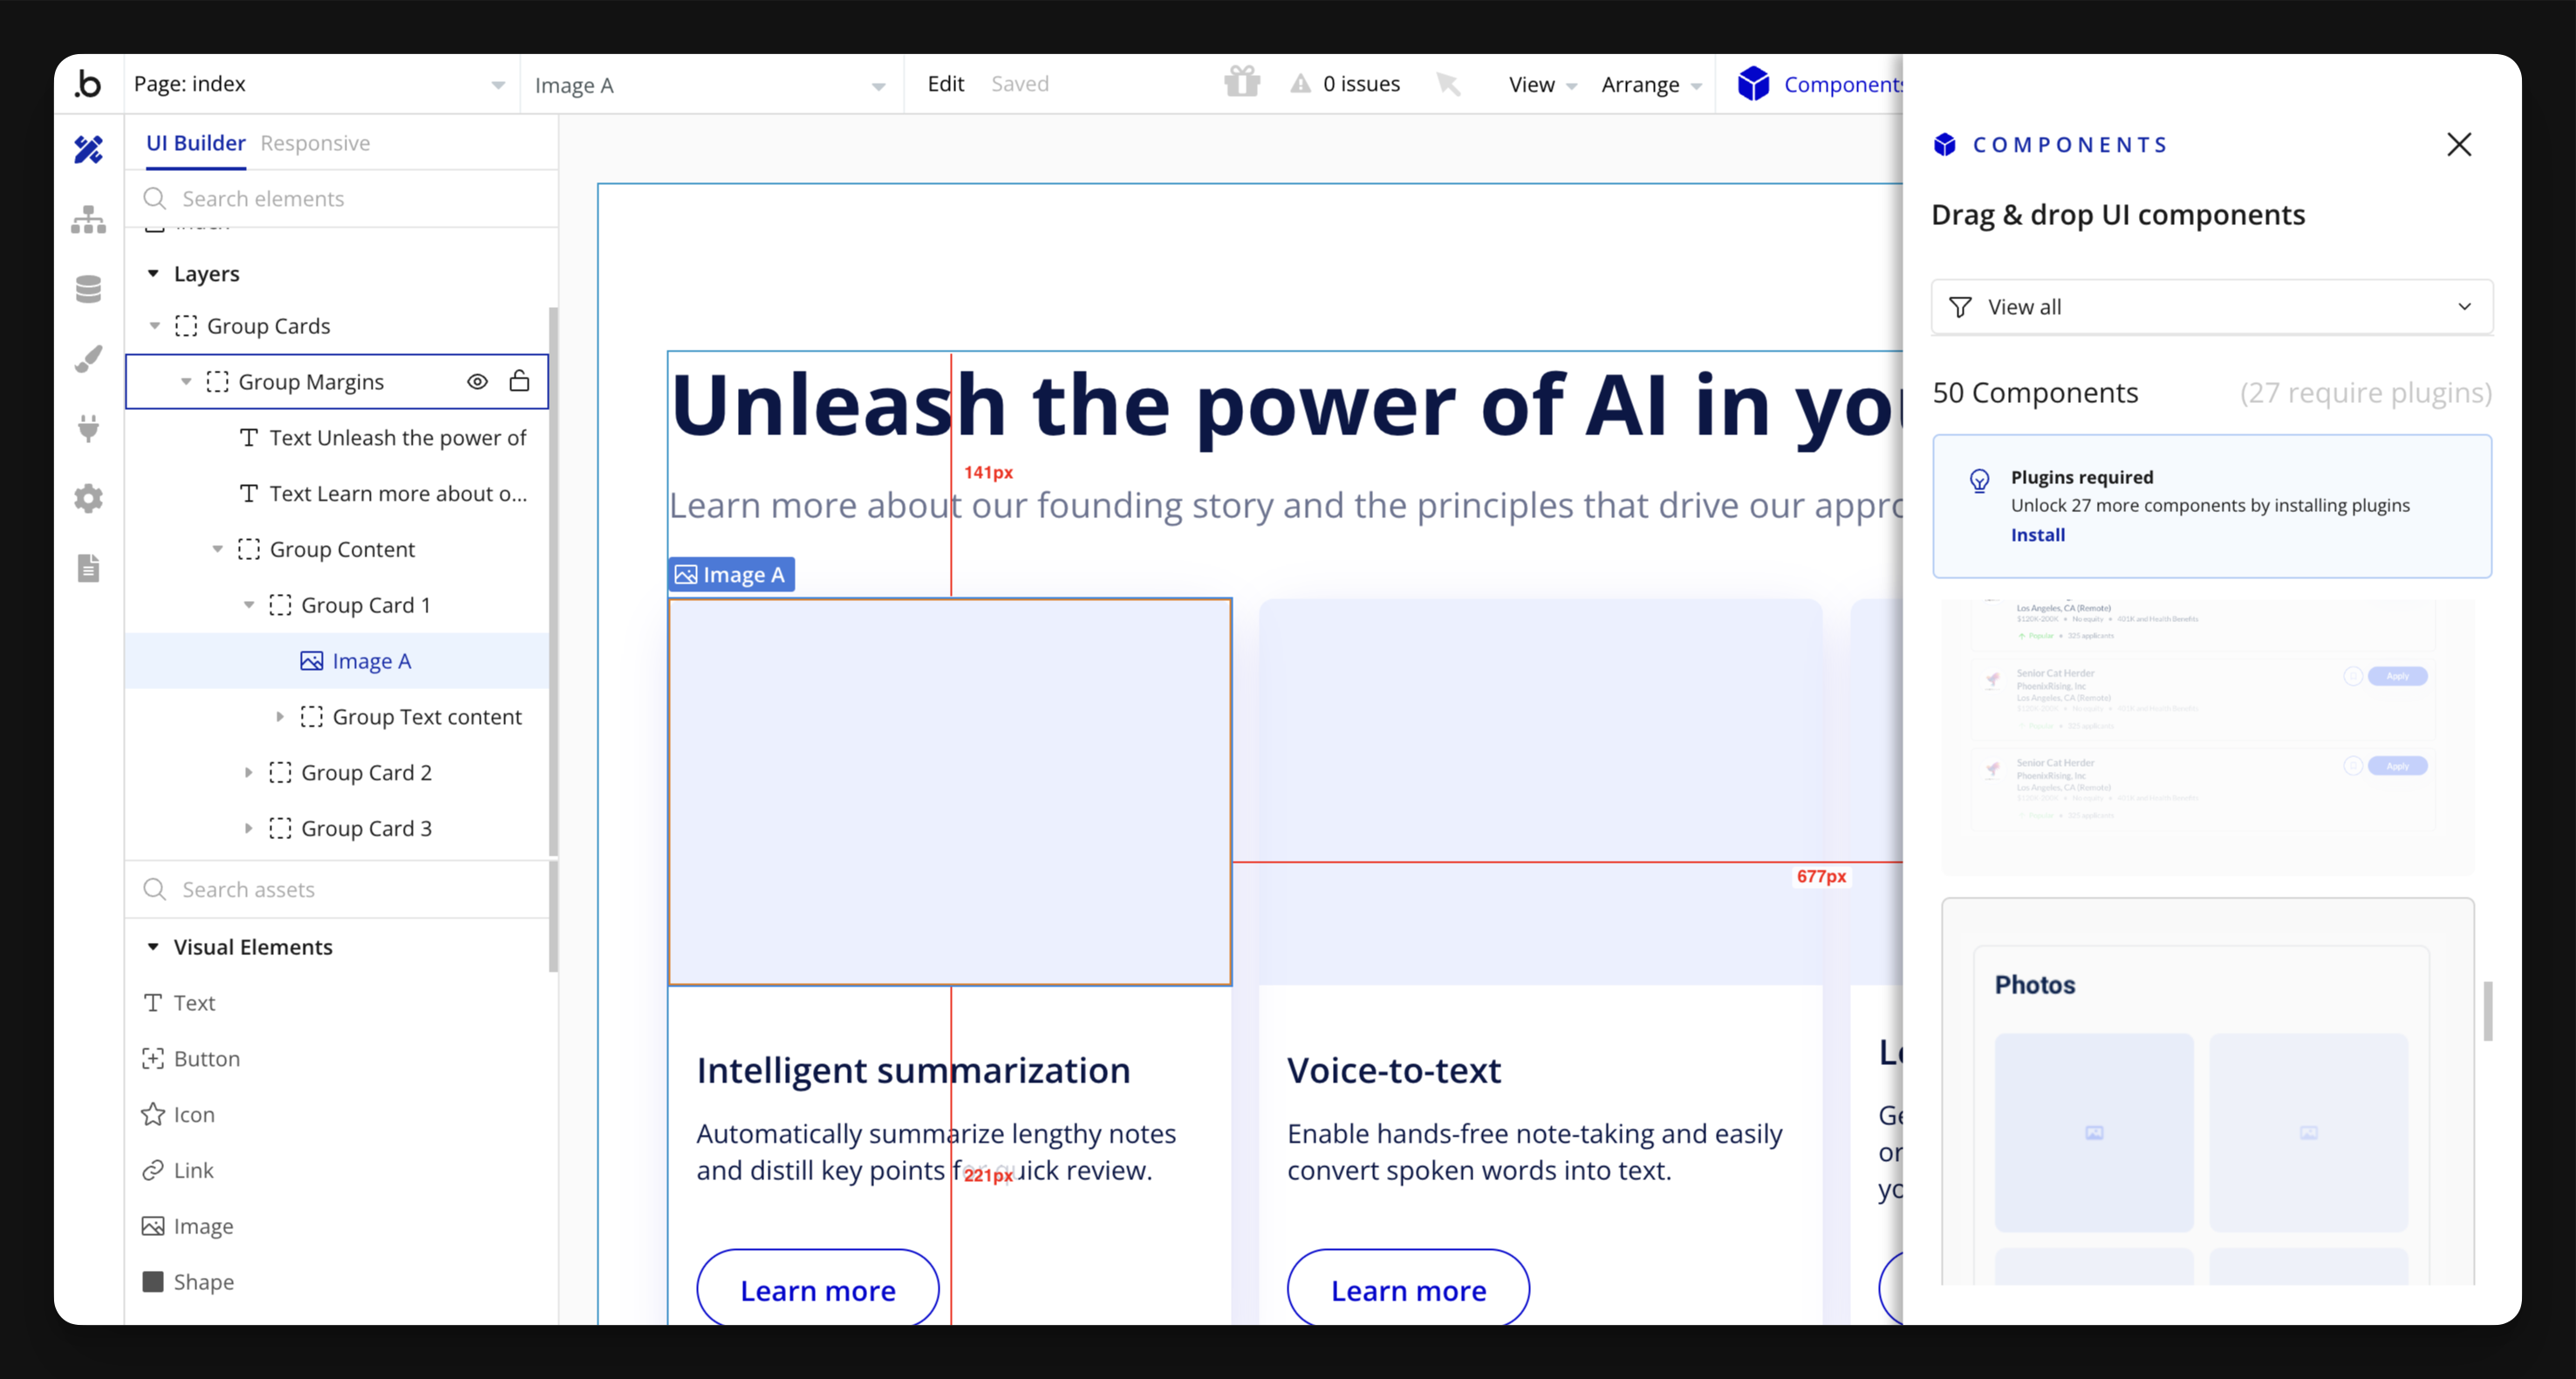Select the Shape visual element
The height and width of the screenshot is (1379, 2576).
(x=188, y=1282)
